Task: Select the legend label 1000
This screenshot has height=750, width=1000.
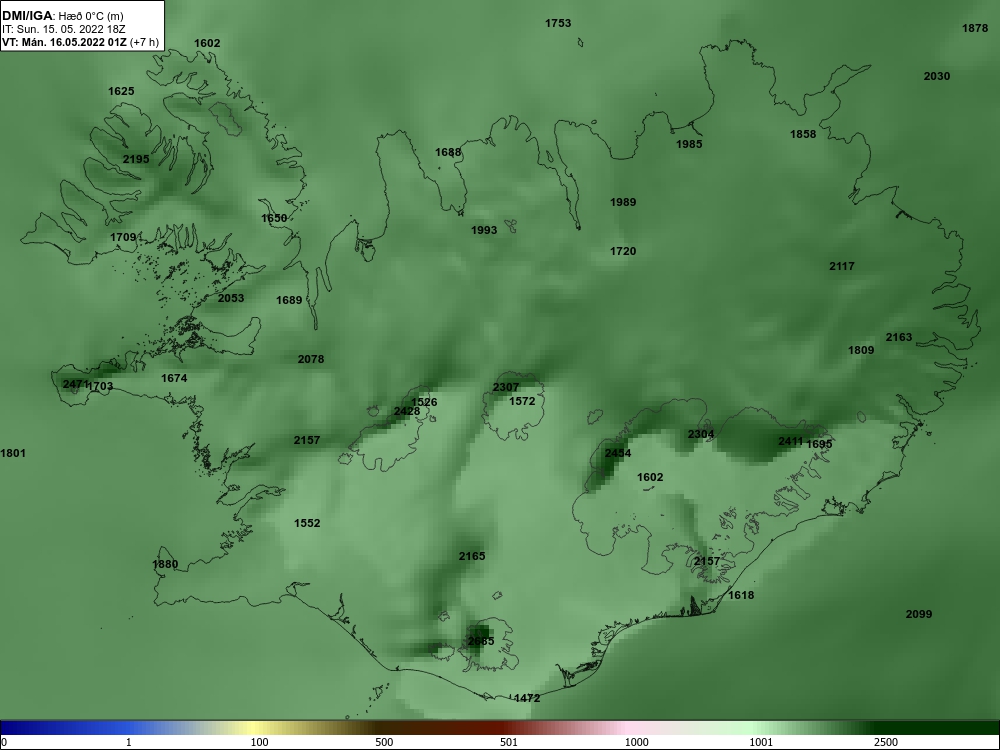Action: 636,742
